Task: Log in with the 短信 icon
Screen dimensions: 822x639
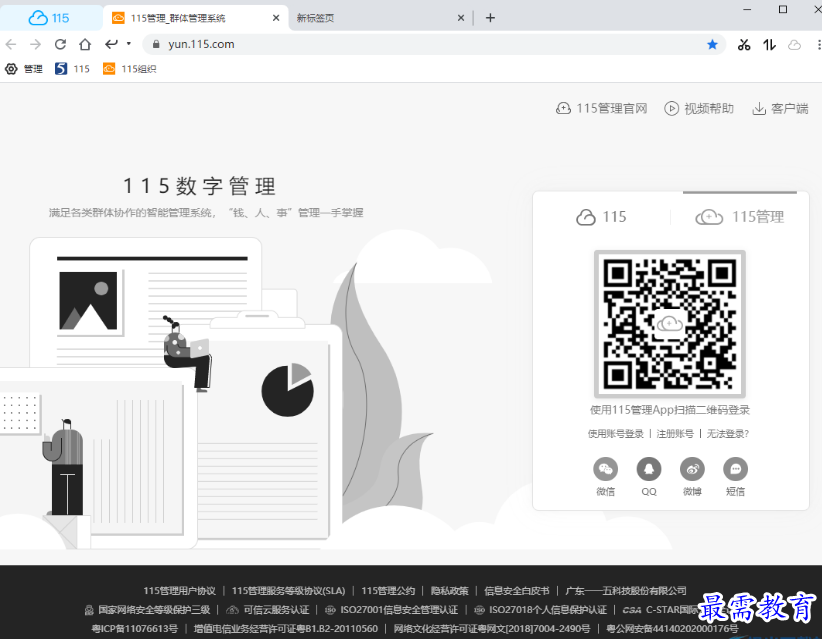Action: (736, 469)
